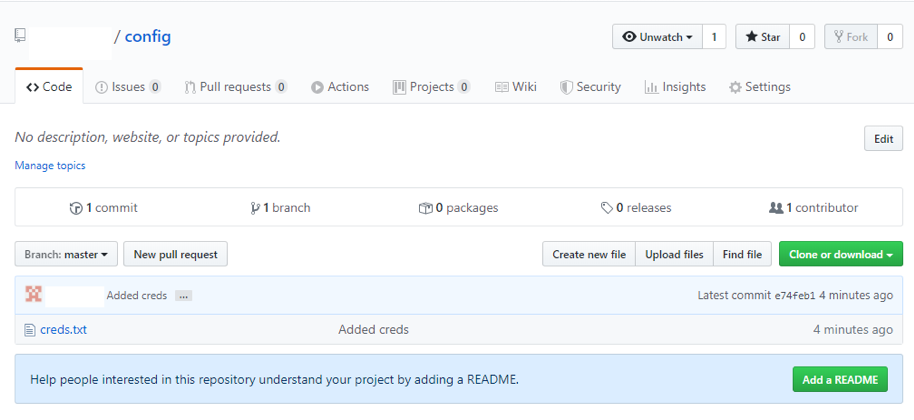Screen dimensions: 914x420
Task: Click the Actions play icon
Action: [317, 87]
